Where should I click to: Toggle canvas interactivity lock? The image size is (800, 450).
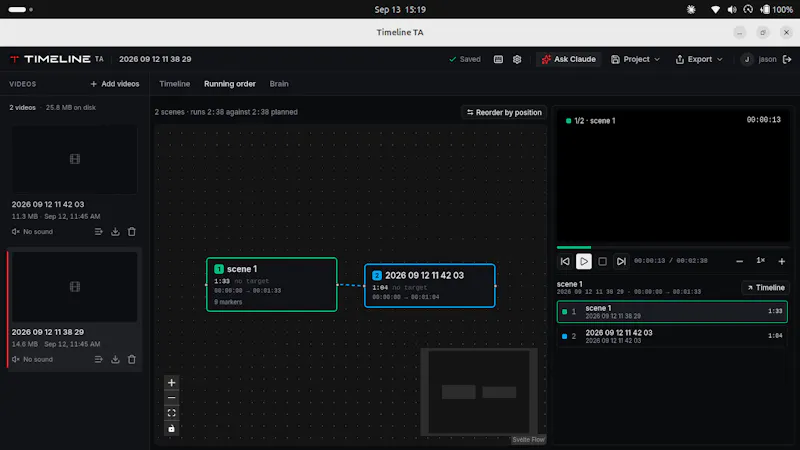click(171, 429)
